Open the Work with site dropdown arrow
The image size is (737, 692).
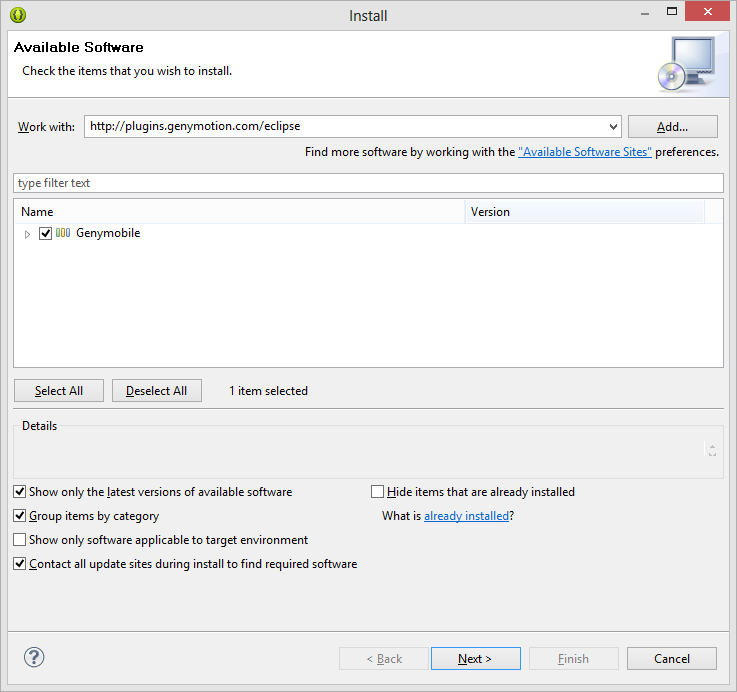pyautogui.click(x=613, y=126)
